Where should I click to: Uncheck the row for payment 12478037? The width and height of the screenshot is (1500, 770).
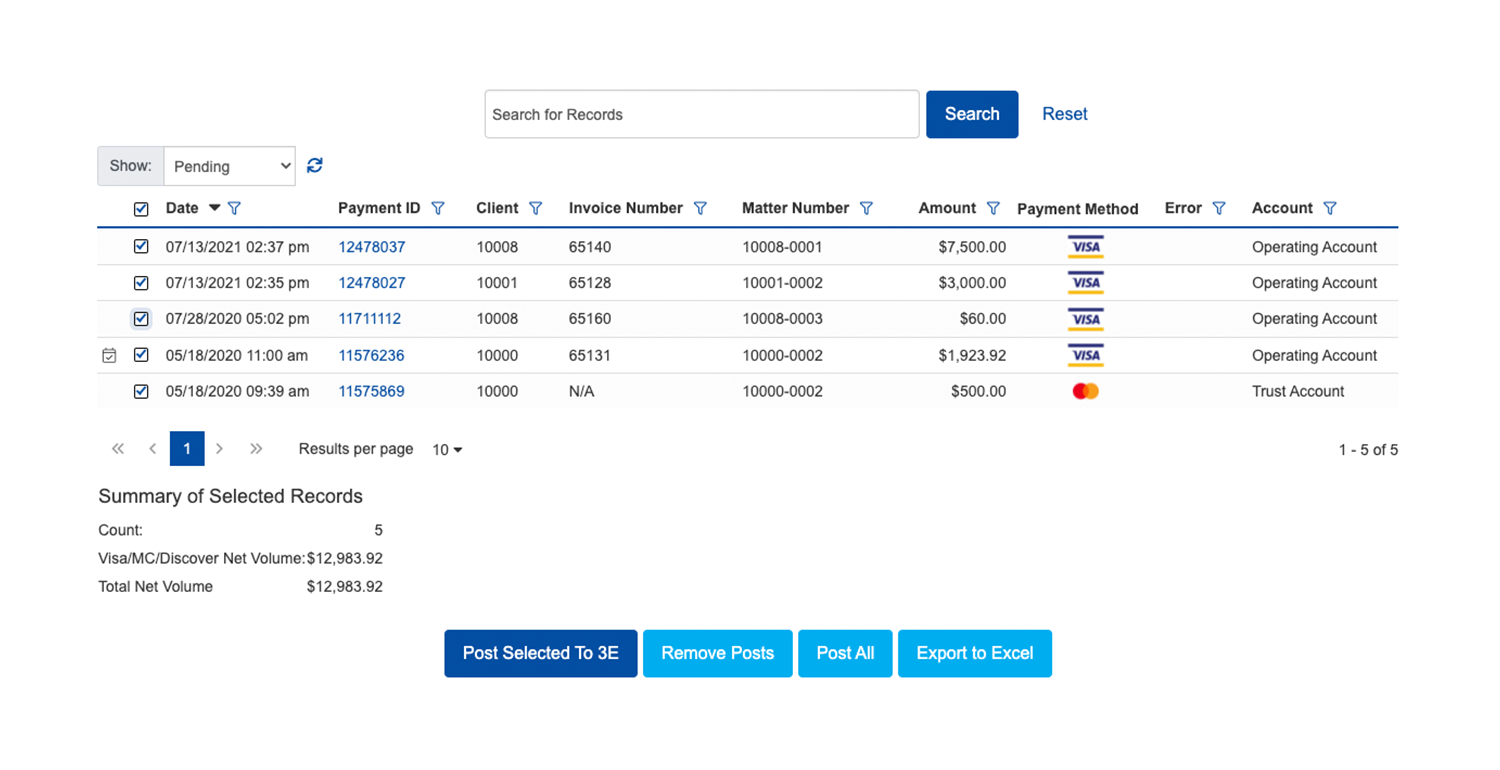141,246
